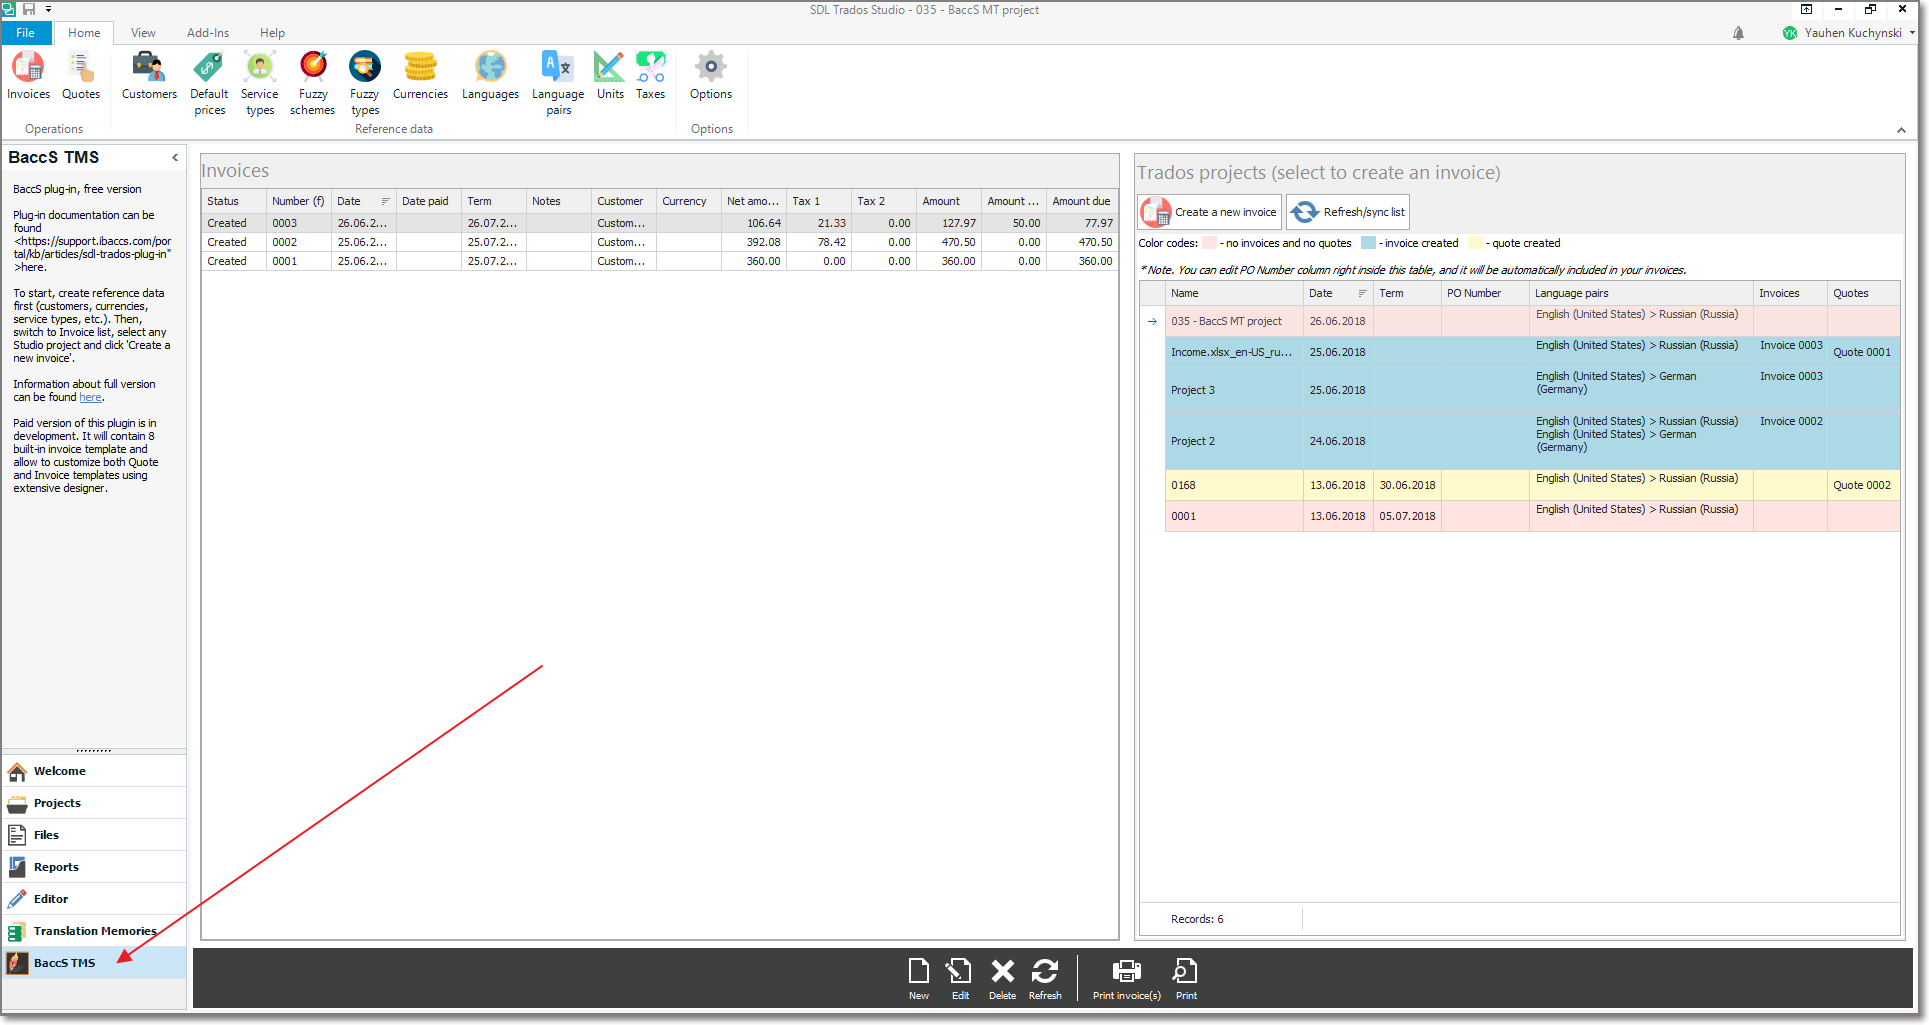1929x1025 pixels.
Task: Go to Welcome view
Action: [94, 771]
